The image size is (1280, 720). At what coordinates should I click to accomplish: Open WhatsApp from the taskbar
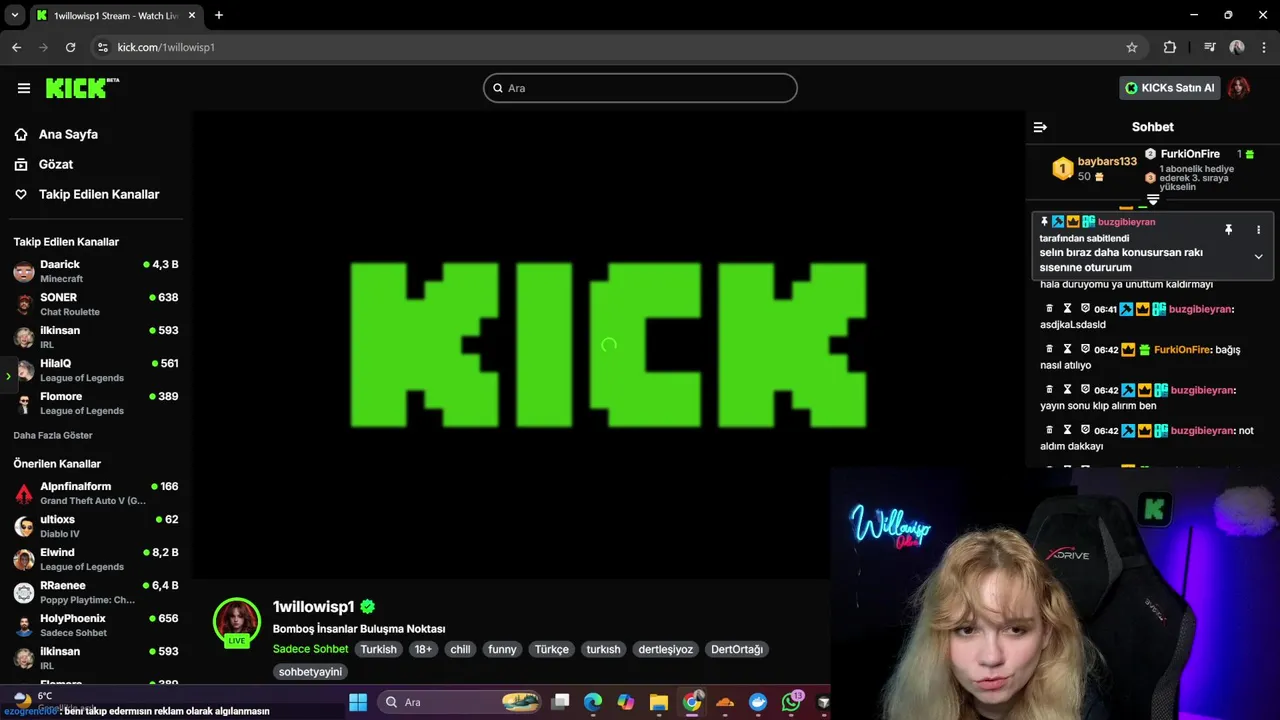point(791,702)
